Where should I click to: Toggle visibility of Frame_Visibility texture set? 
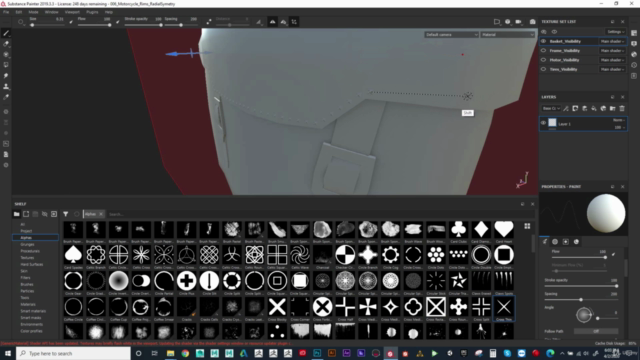tap(543, 51)
